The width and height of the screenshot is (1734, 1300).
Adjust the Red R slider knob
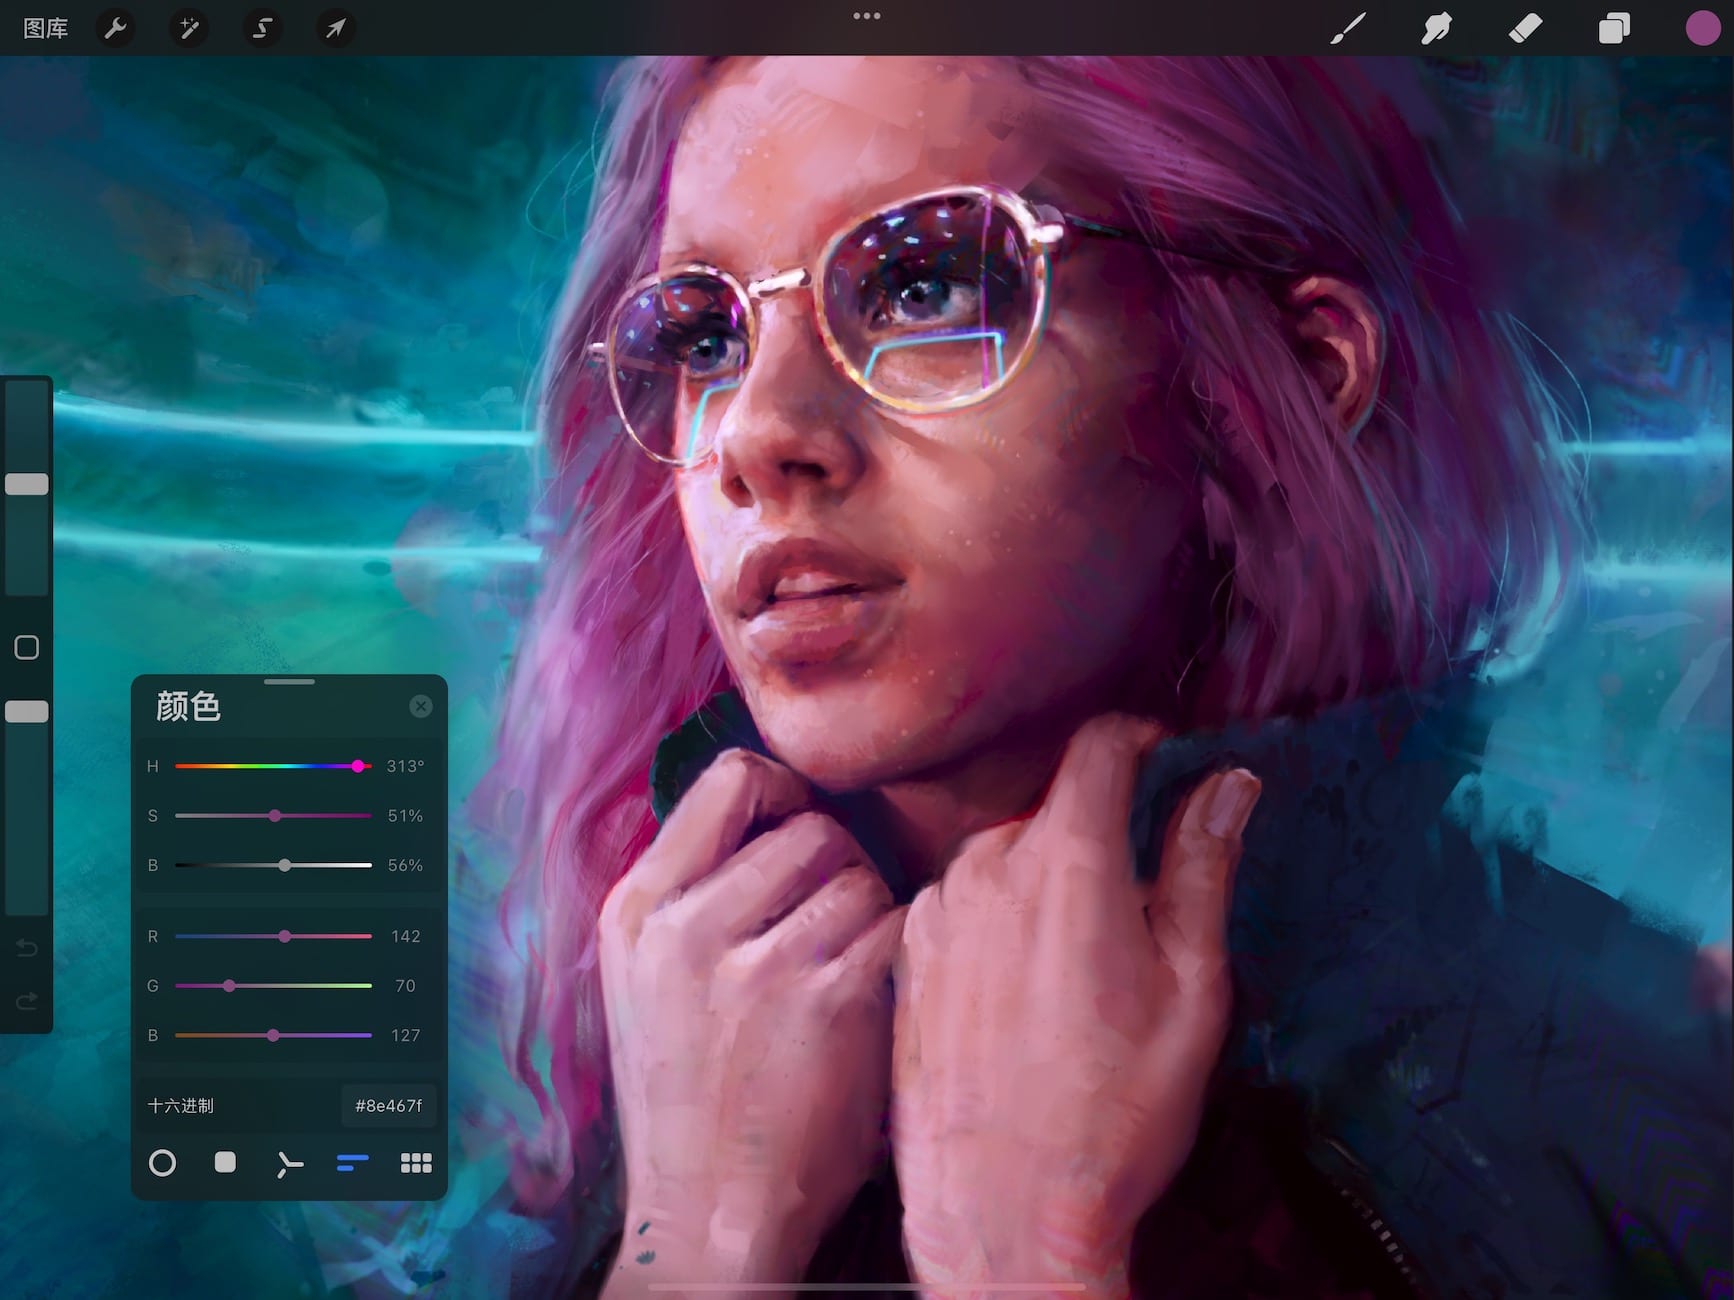(285, 936)
